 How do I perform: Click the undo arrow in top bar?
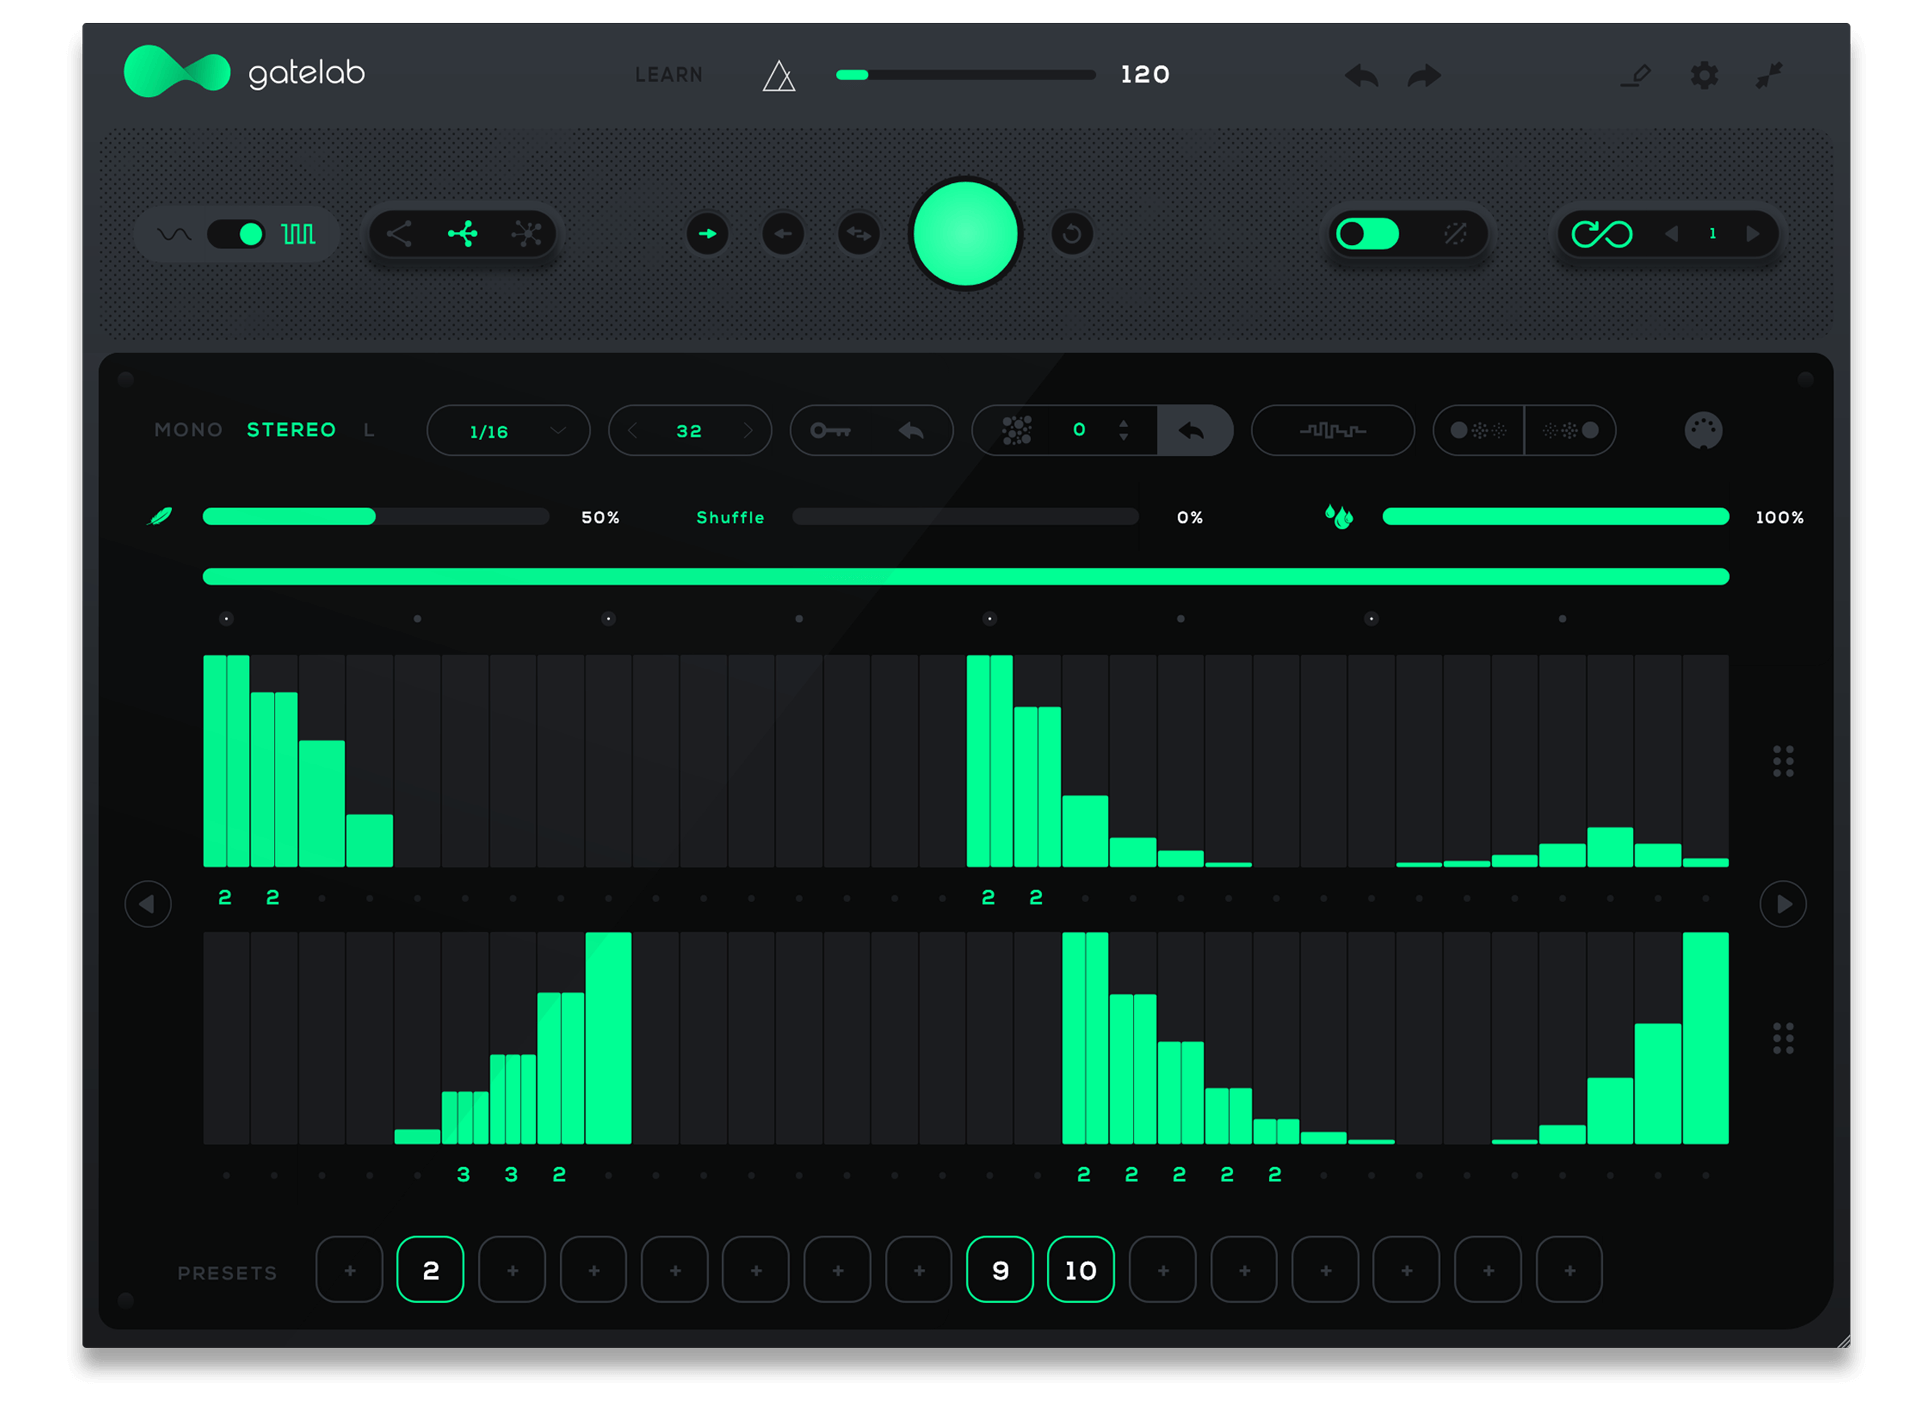coord(1361,76)
